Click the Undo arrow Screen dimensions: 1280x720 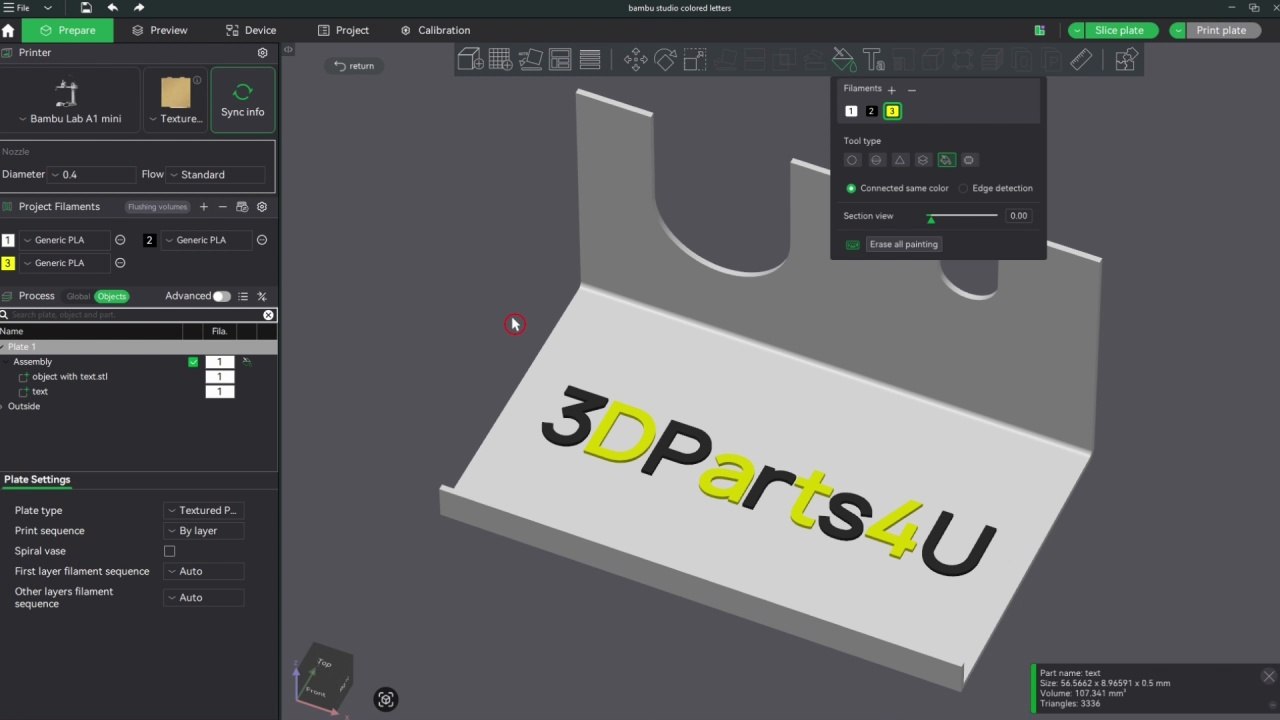pyautogui.click(x=112, y=8)
